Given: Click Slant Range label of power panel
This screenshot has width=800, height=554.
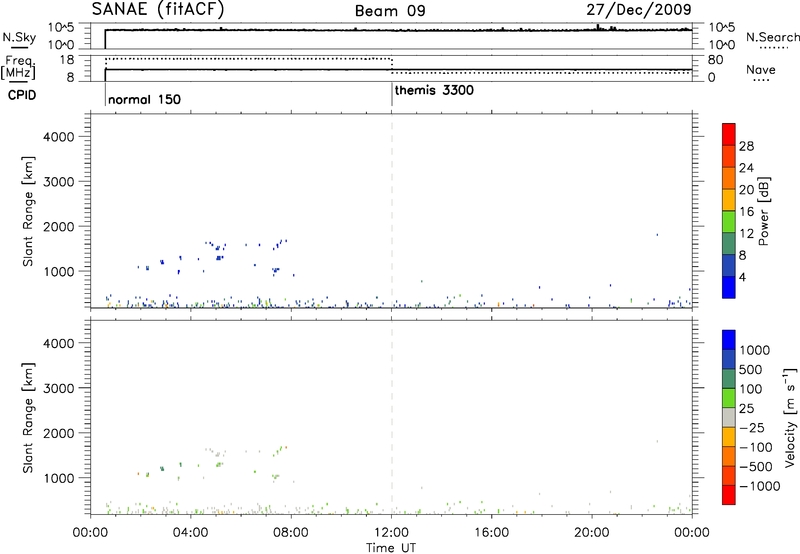Looking at the screenshot, I should pyautogui.click(x=28, y=211).
